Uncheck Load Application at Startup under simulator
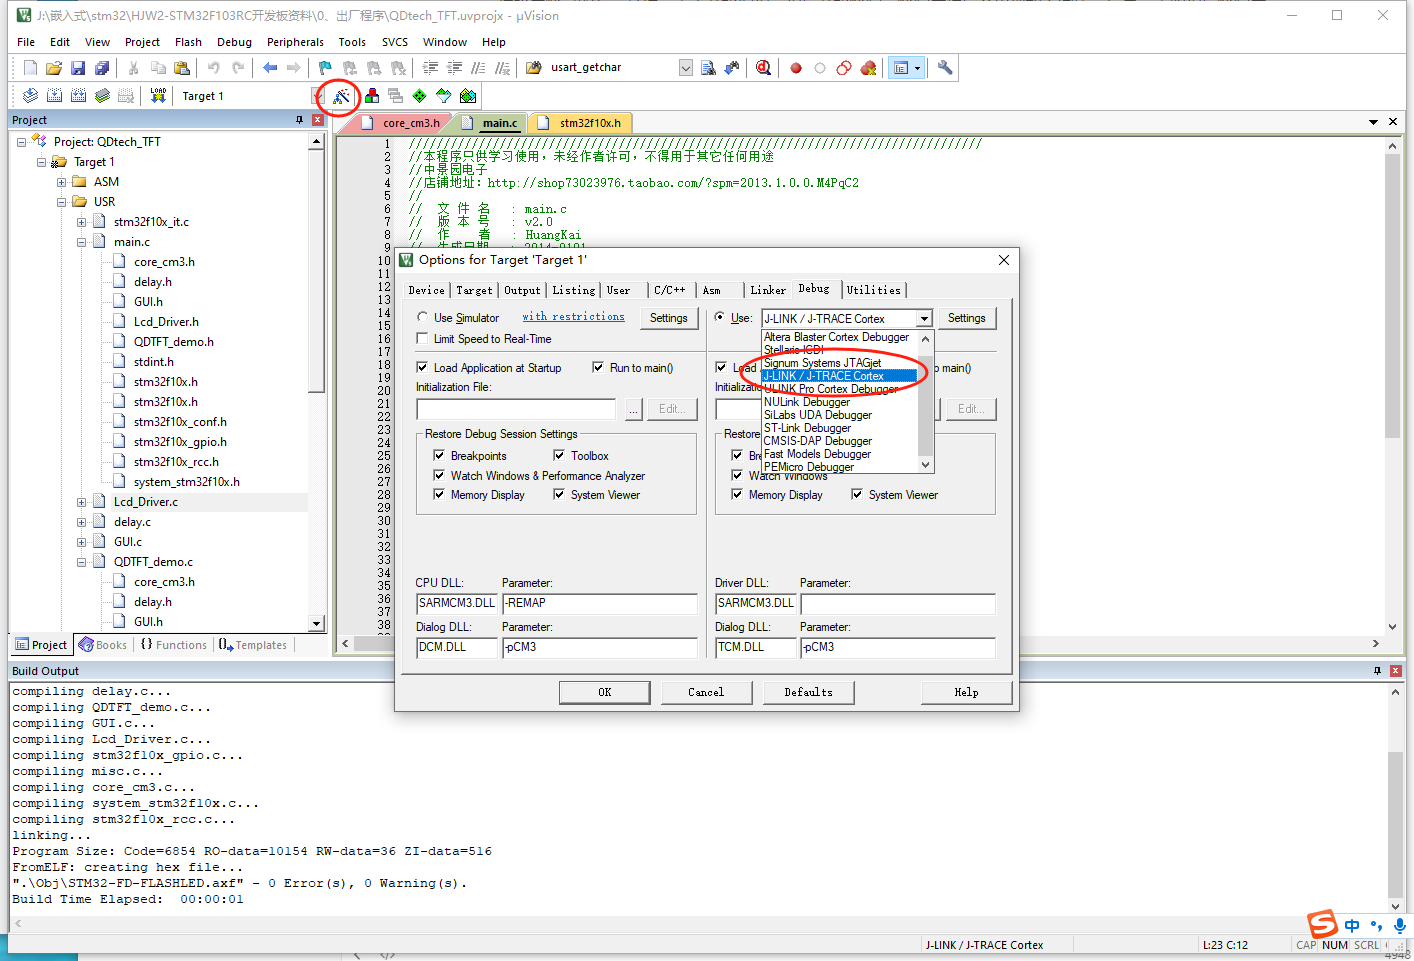This screenshot has height=961, width=1414. (x=423, y=367)
